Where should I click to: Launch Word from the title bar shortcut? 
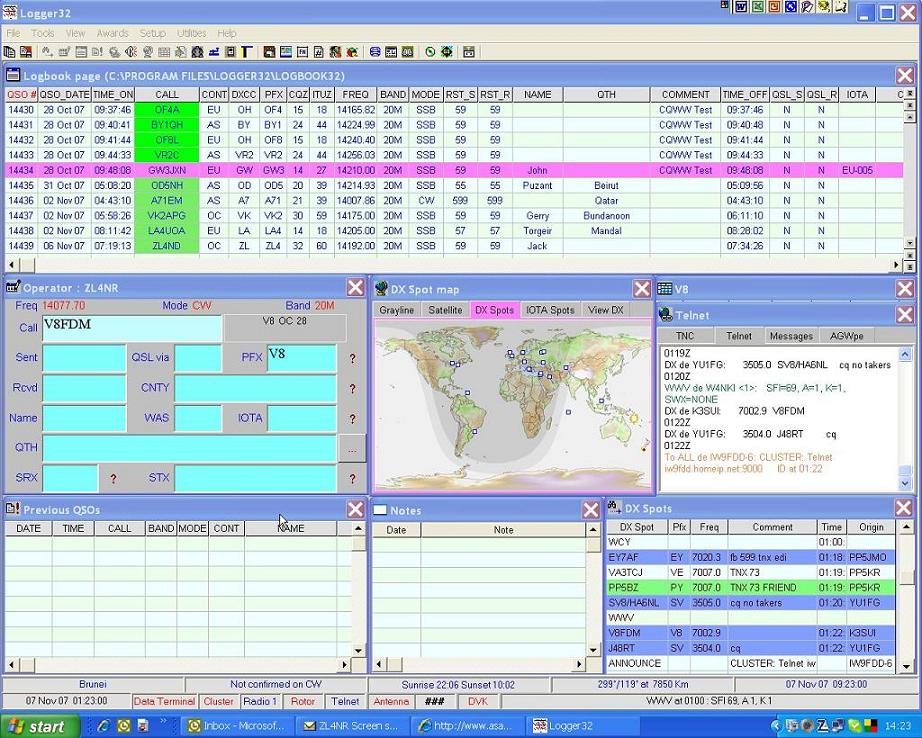[741, 7]
